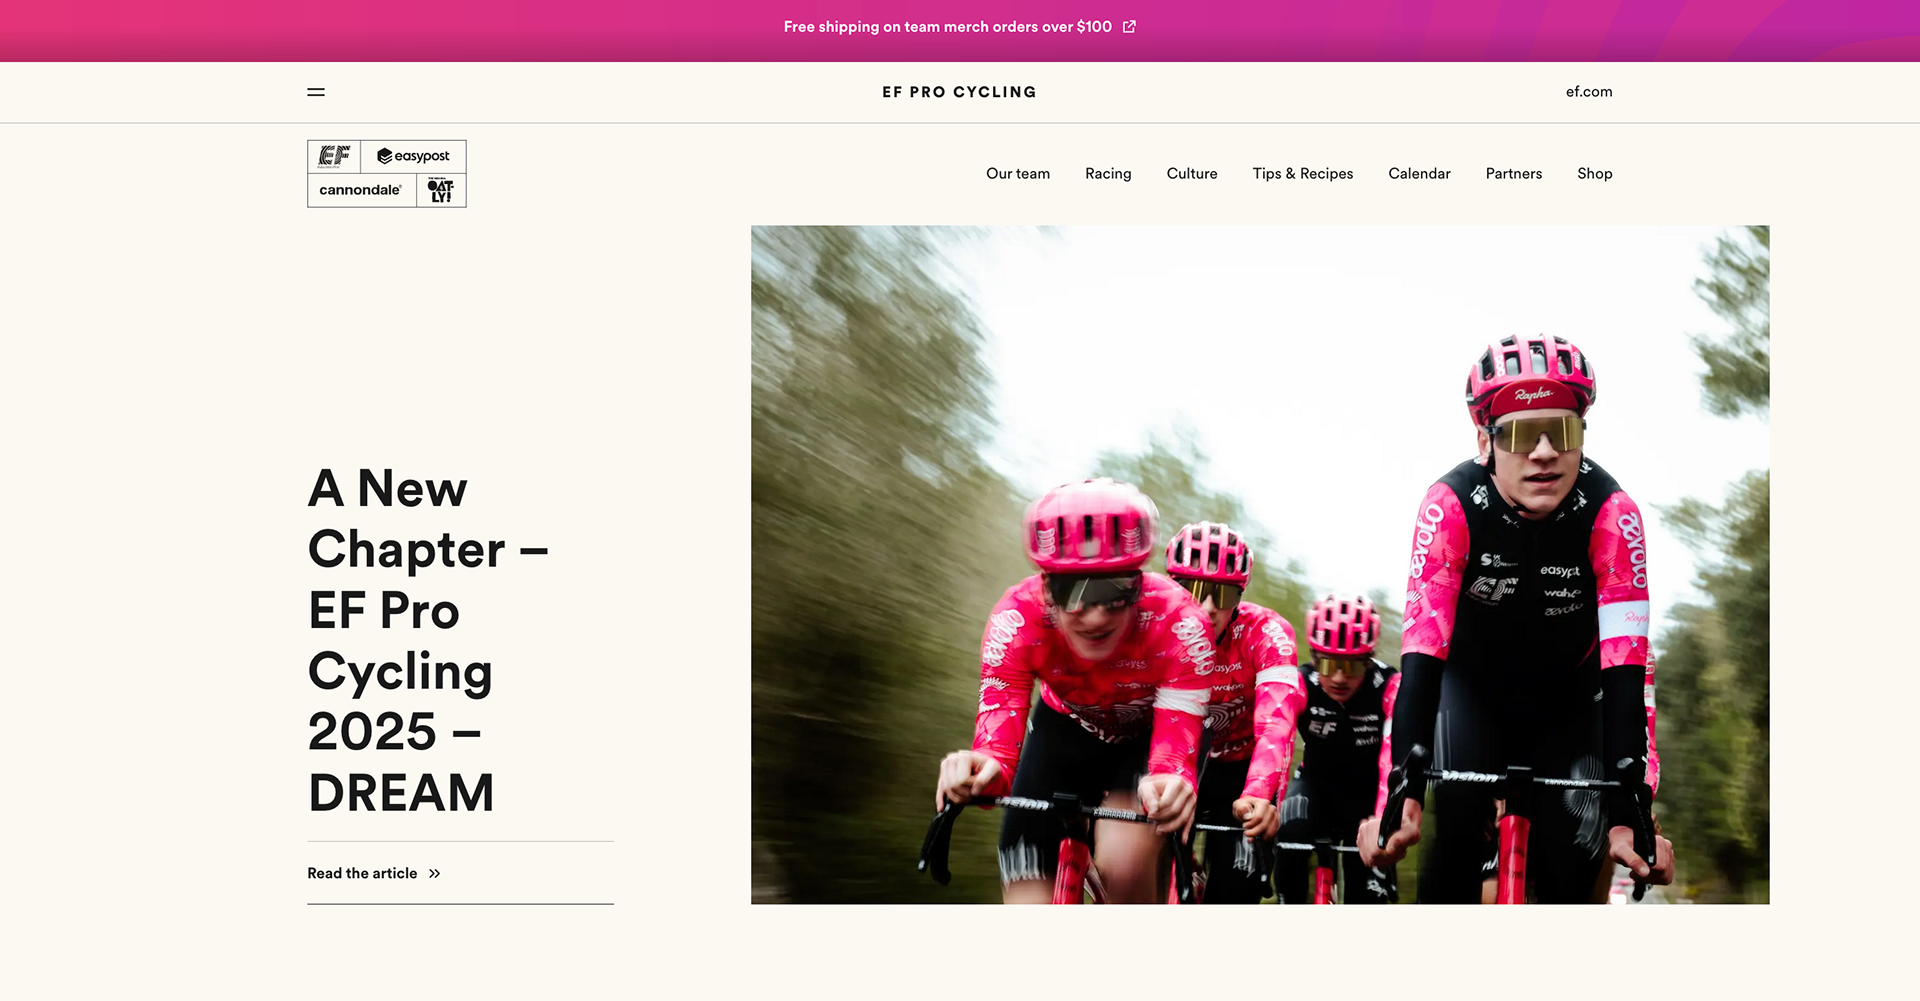
Task: Select the Culture navigation item
Action: point(1192,174)
